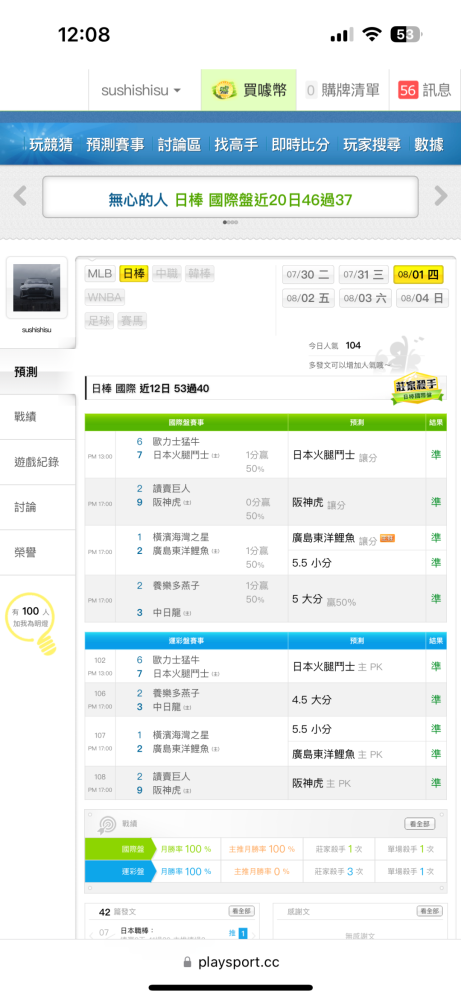
Task: Go to 玩競猜 in navigation bar
Action: pos(51,145)
